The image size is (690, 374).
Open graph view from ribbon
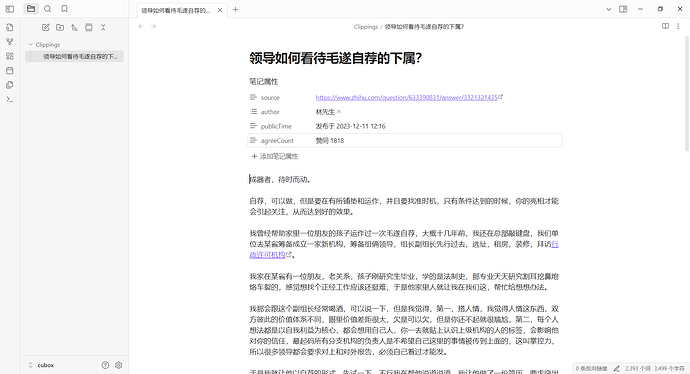click(x=10, y=42)
